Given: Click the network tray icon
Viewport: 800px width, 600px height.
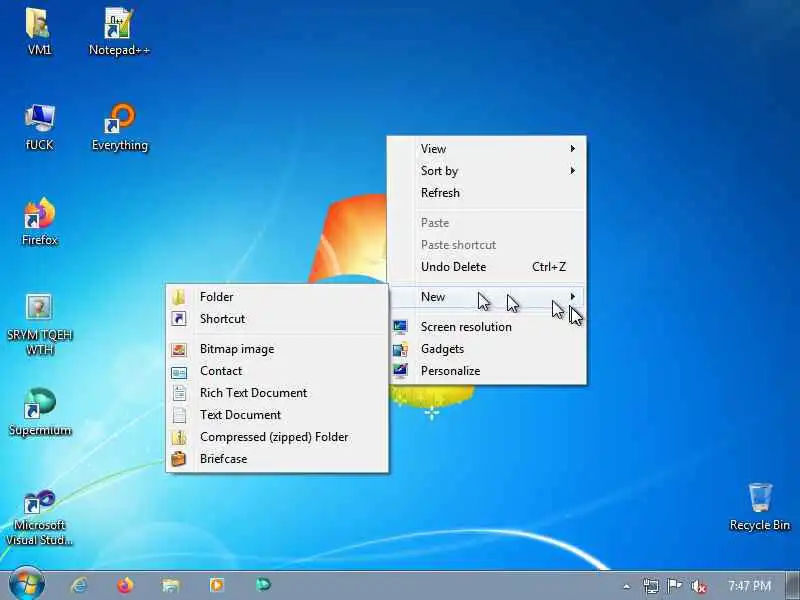Looking at the screenshot, I should click(651, 586).
